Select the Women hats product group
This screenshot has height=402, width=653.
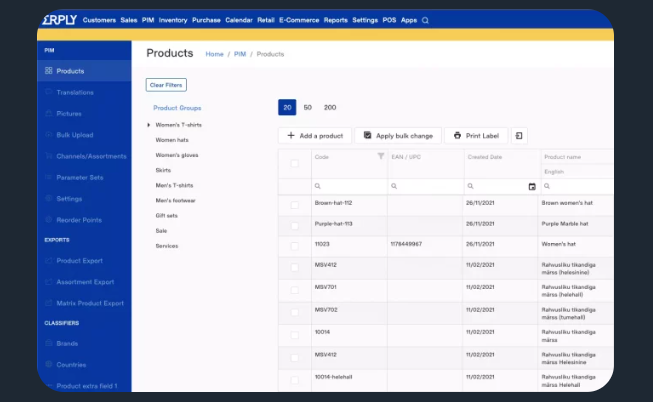pyautogui.click(x=172, y=140)
